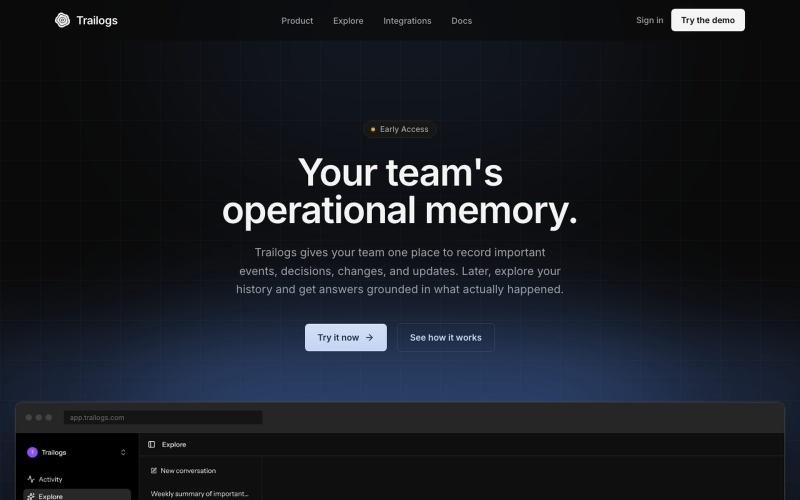Toggle the sidebar panel icon beside Explore

coord(152,444)
